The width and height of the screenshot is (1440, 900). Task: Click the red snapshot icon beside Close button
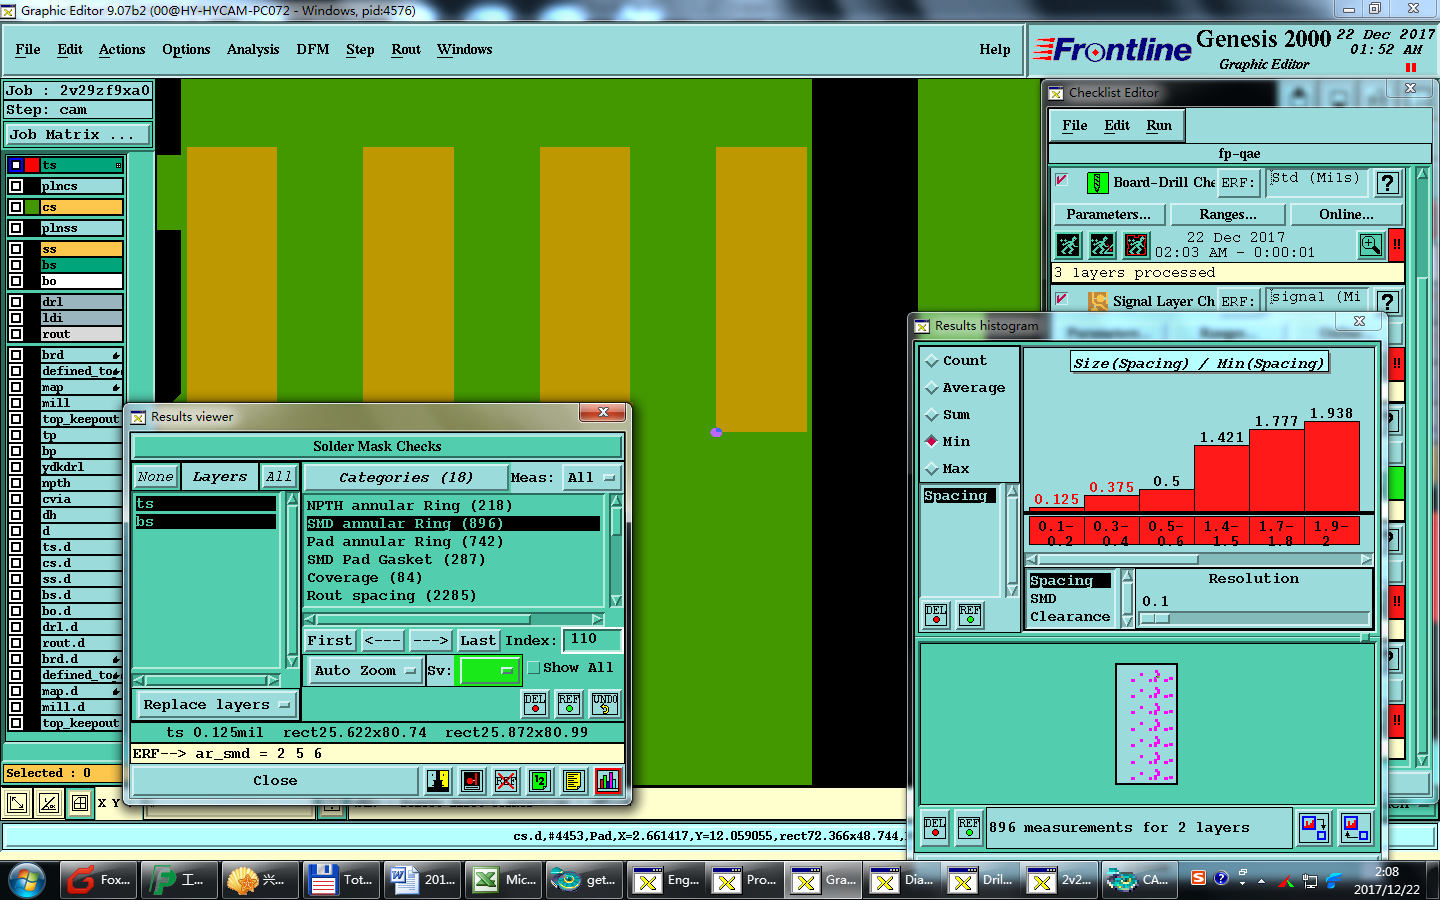click(472, 781)
